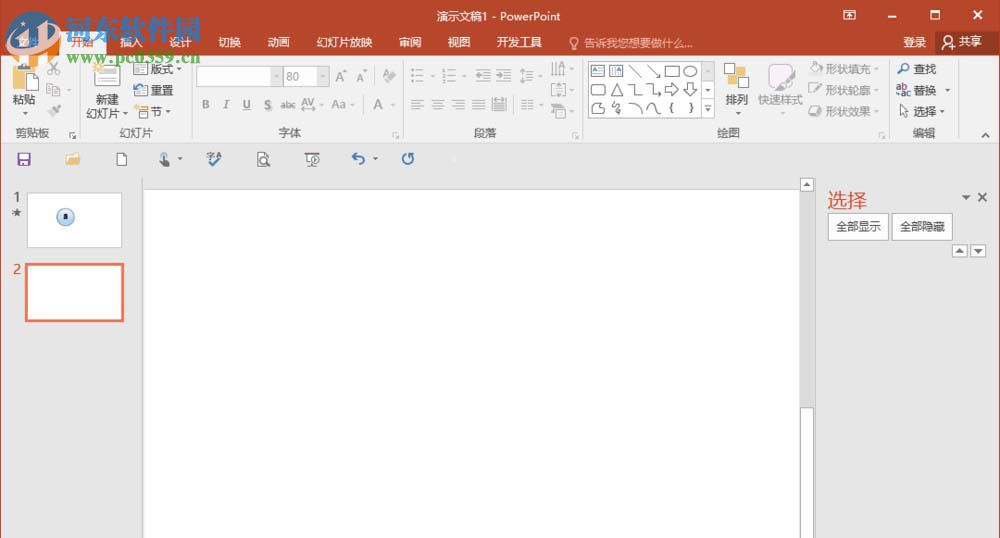Switch to 插入 ribbon tab
The height and width of the screenshot is (538, 1000).
point(131,42)
